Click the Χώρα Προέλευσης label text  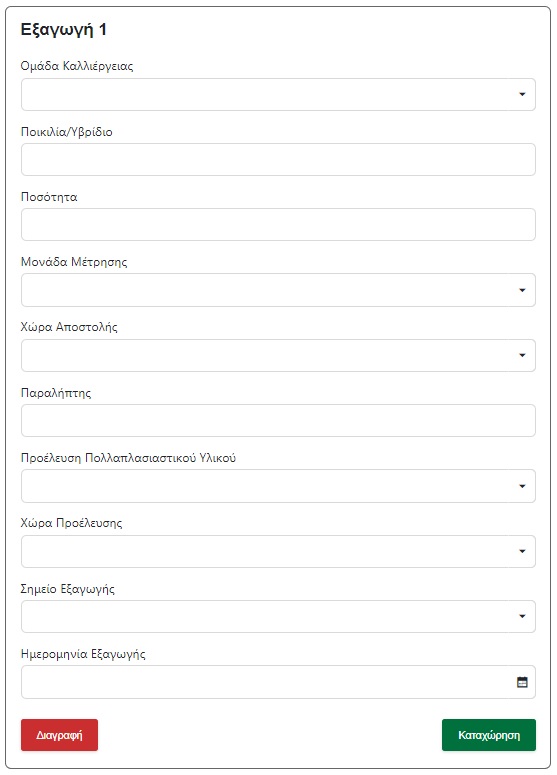click(71, 523)
